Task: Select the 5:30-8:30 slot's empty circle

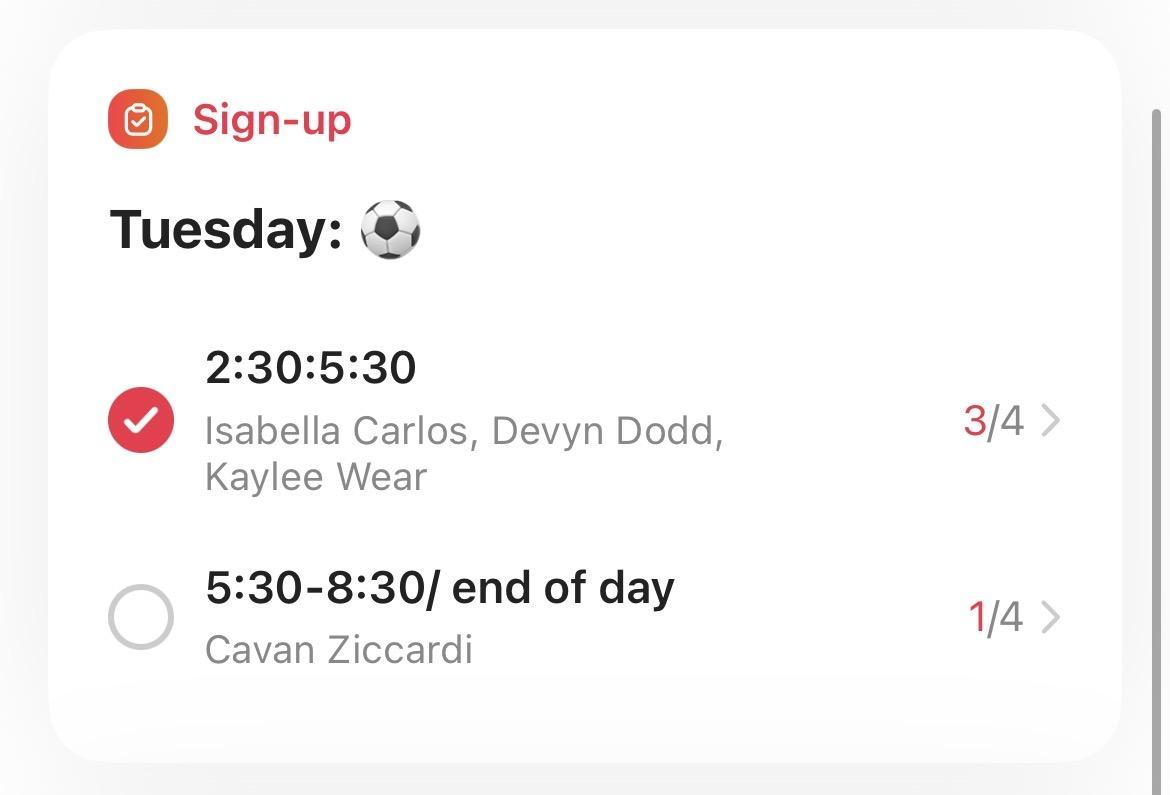Action: [141, 617]
